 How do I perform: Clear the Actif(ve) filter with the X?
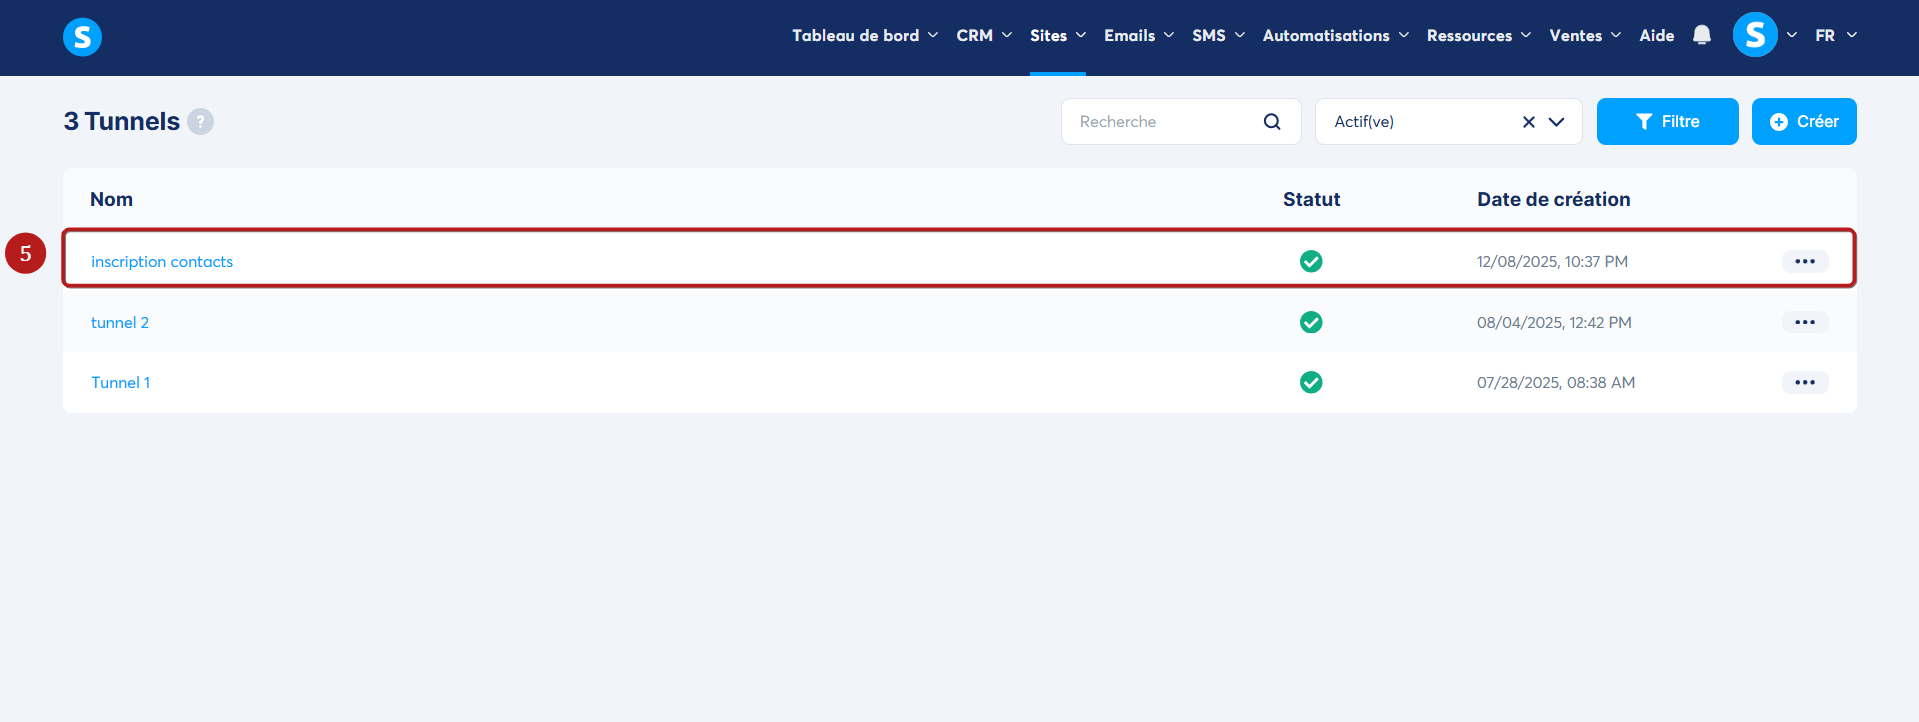1528,122
